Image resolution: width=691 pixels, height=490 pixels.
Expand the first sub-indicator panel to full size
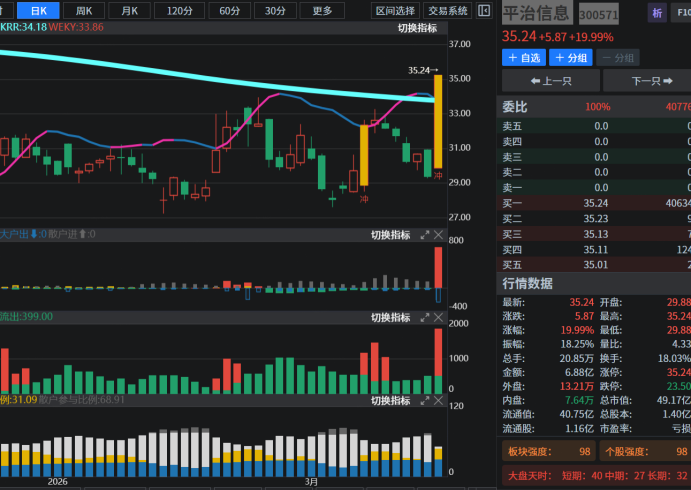[x=423, y=234]
